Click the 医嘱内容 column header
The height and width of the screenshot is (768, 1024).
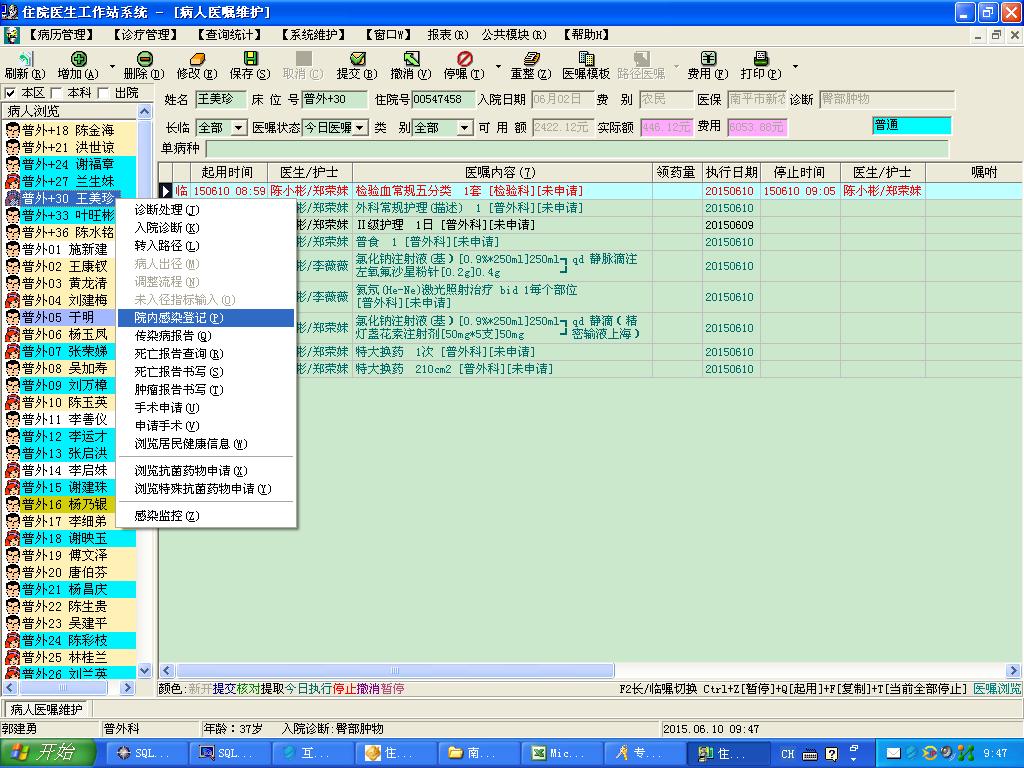click(502, 172)
